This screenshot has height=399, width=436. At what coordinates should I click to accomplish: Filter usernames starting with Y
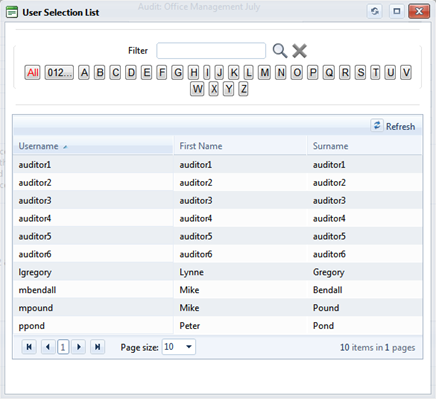228,89
